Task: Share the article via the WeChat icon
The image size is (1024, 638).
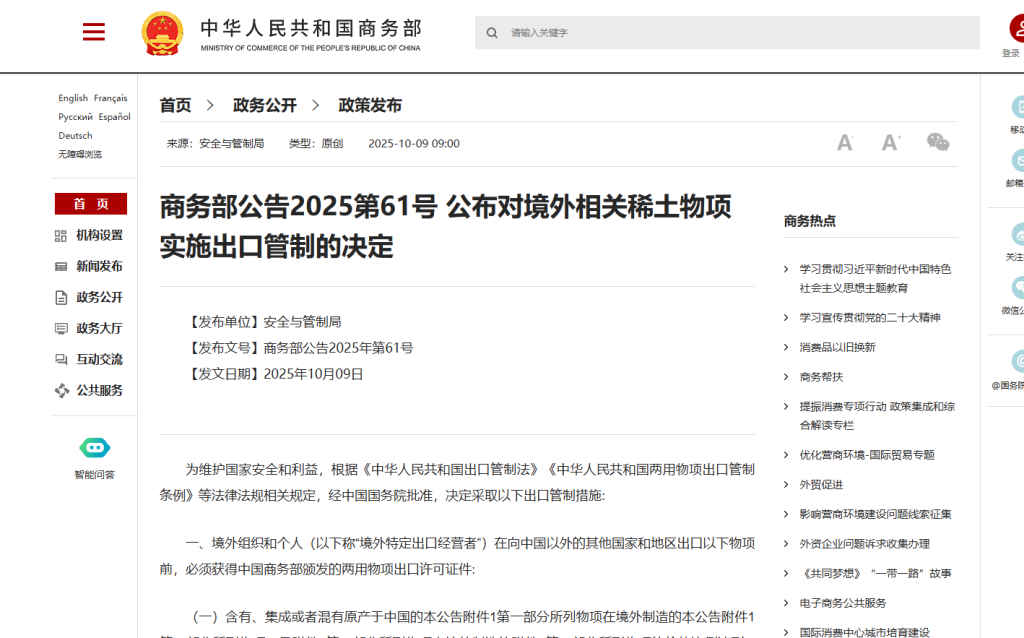Action: pyautogui.click(x=937, y=143)
